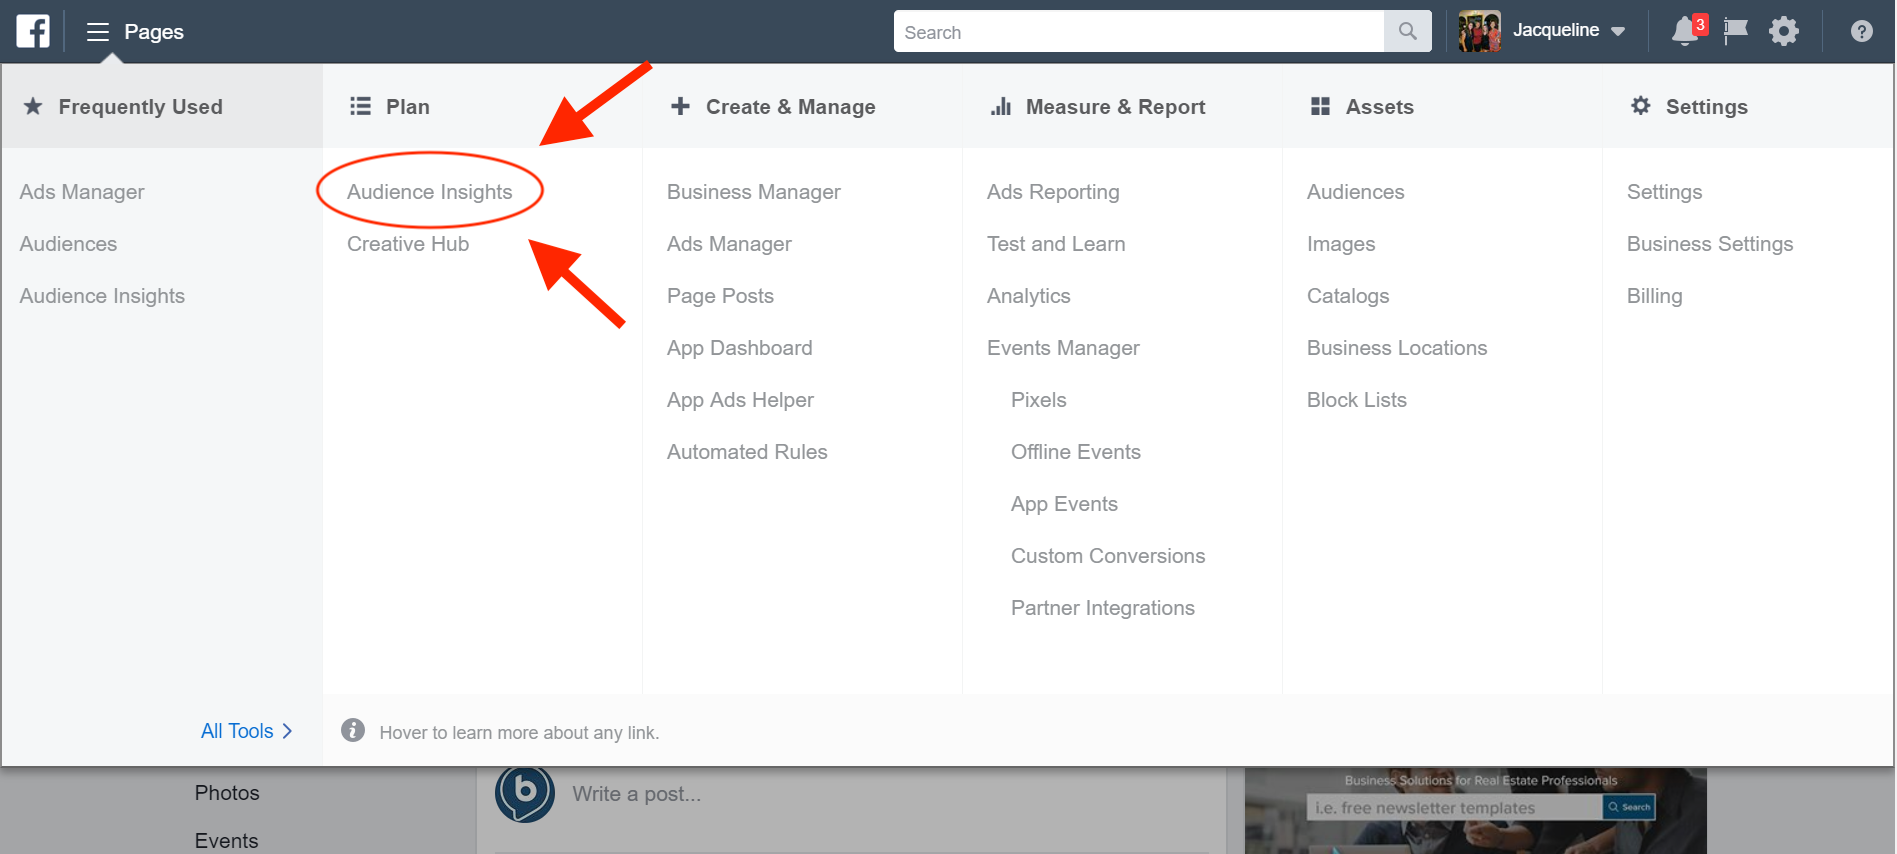Image resolution: width=1897 pixels, height=854 pixels.
Task: Open Events in the page sidebar
Action: coord(226,841)
